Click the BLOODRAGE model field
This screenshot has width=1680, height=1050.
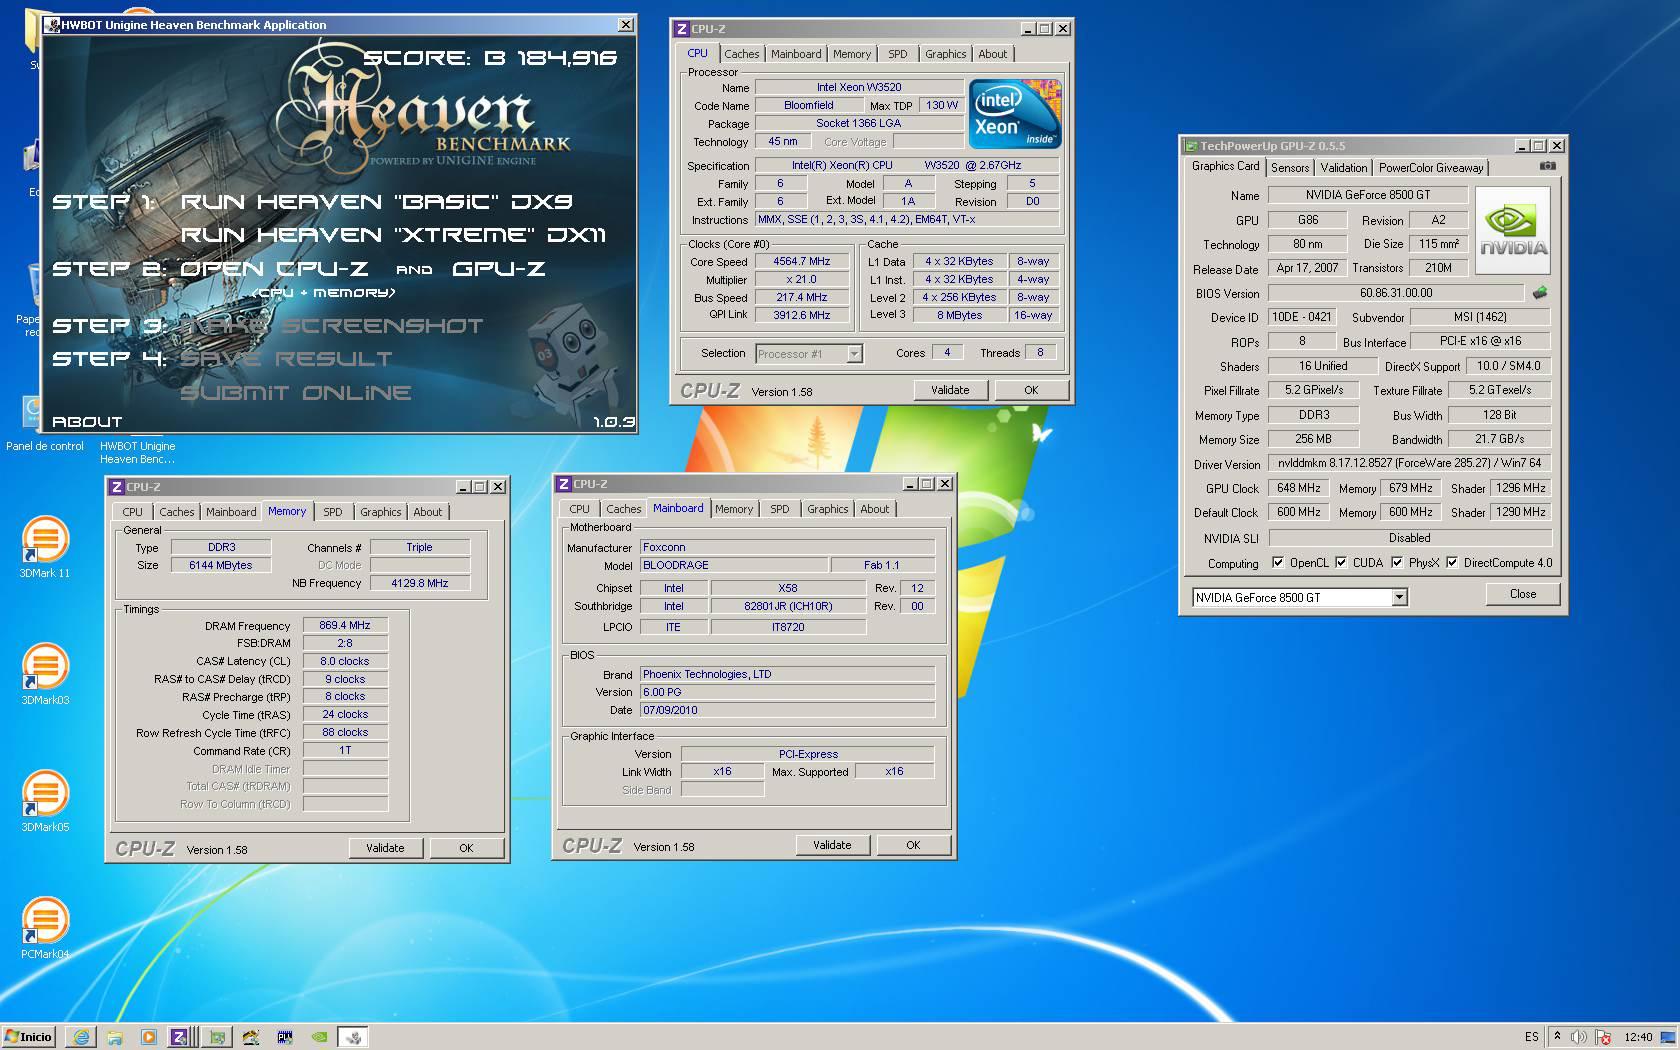pyautogui.click(x=734, y=565)
